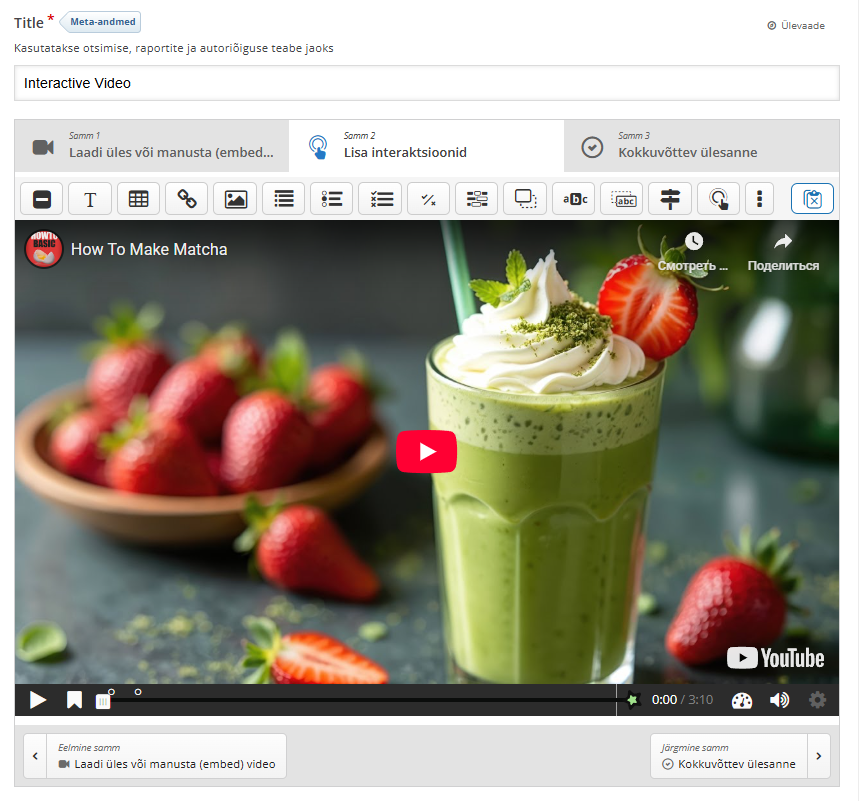The image size is (859, 801).
Task: Pick the Navigation Hotspot tool
Action: click(718, 199)
